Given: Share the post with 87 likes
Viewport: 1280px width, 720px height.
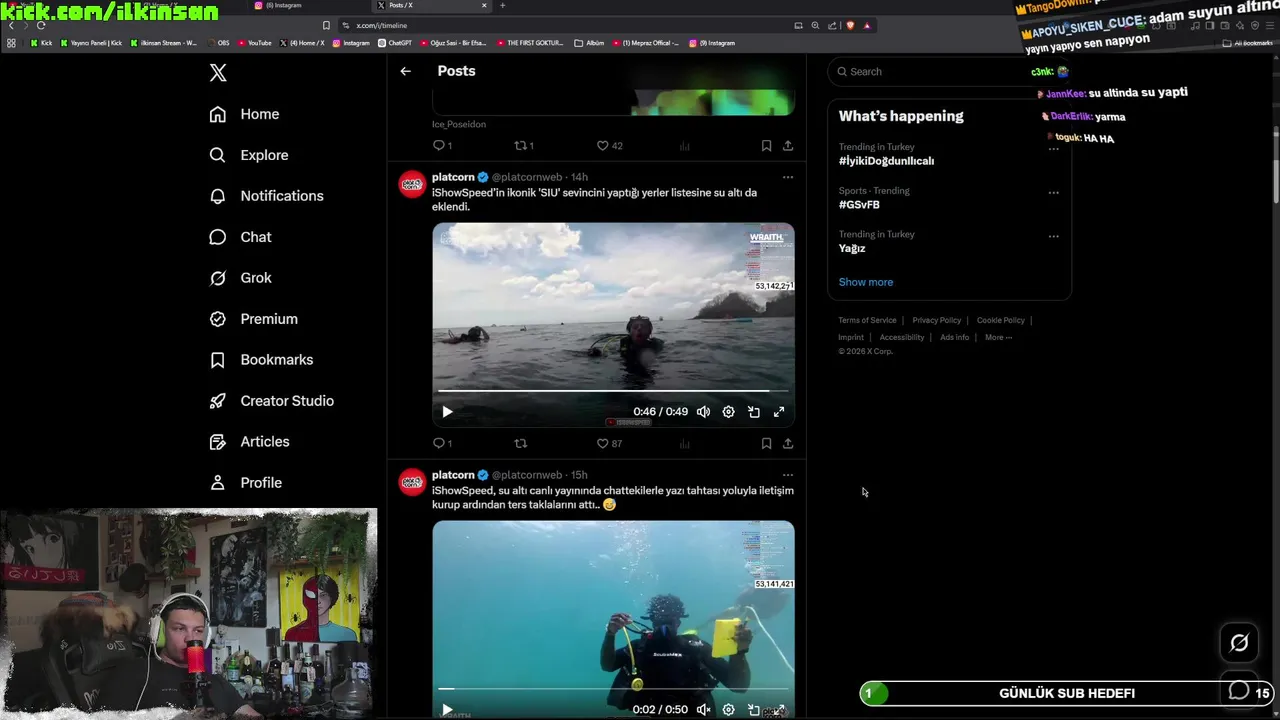Looking at the screenshot, I should point(788,443).
